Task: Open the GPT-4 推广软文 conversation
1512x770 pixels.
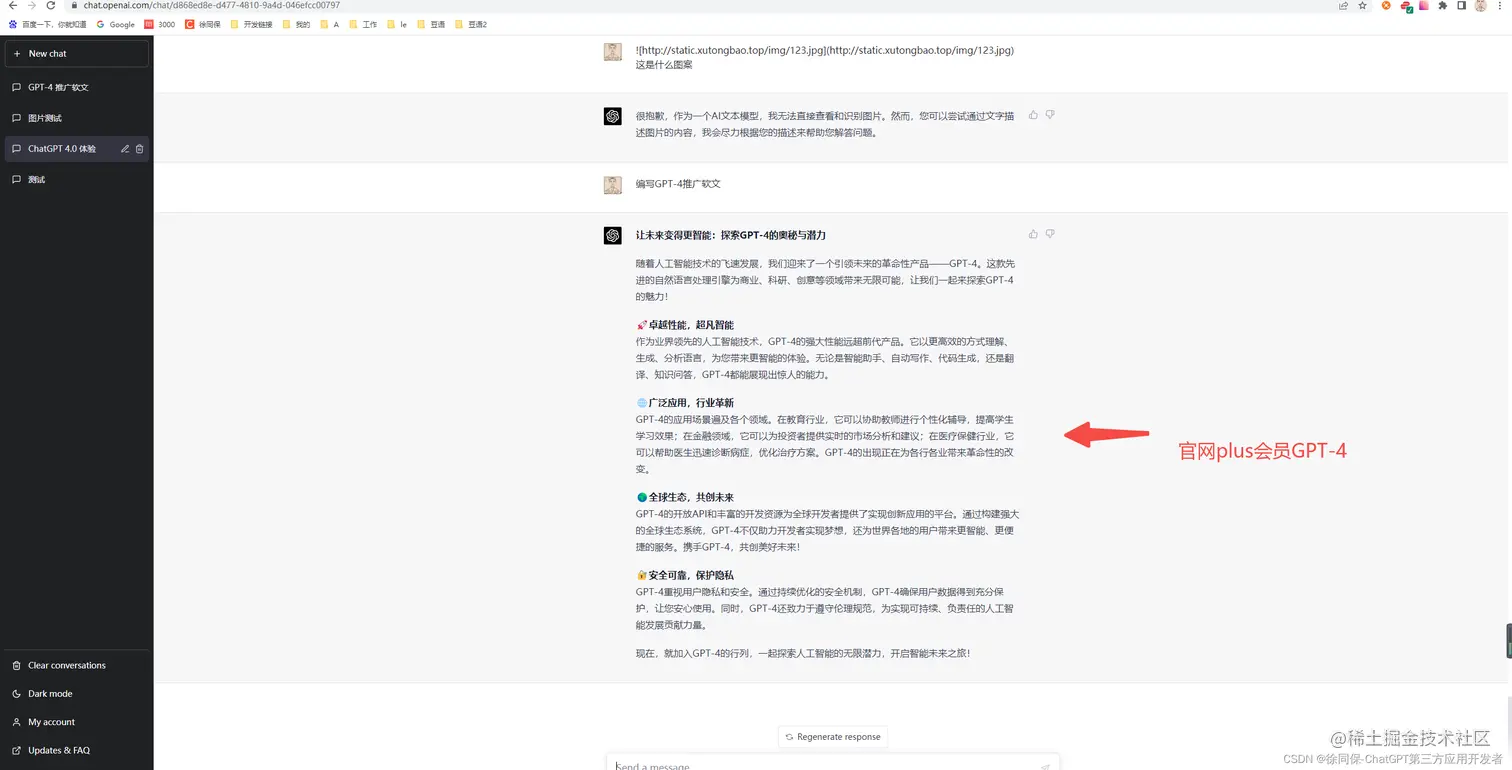Action: tap(77, 87)
